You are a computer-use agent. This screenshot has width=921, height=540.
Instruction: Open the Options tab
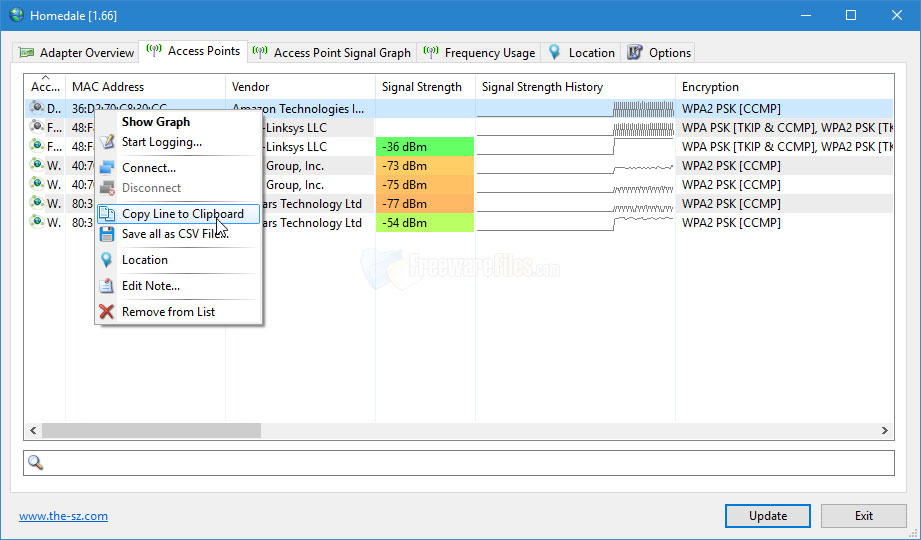point(659,53)
